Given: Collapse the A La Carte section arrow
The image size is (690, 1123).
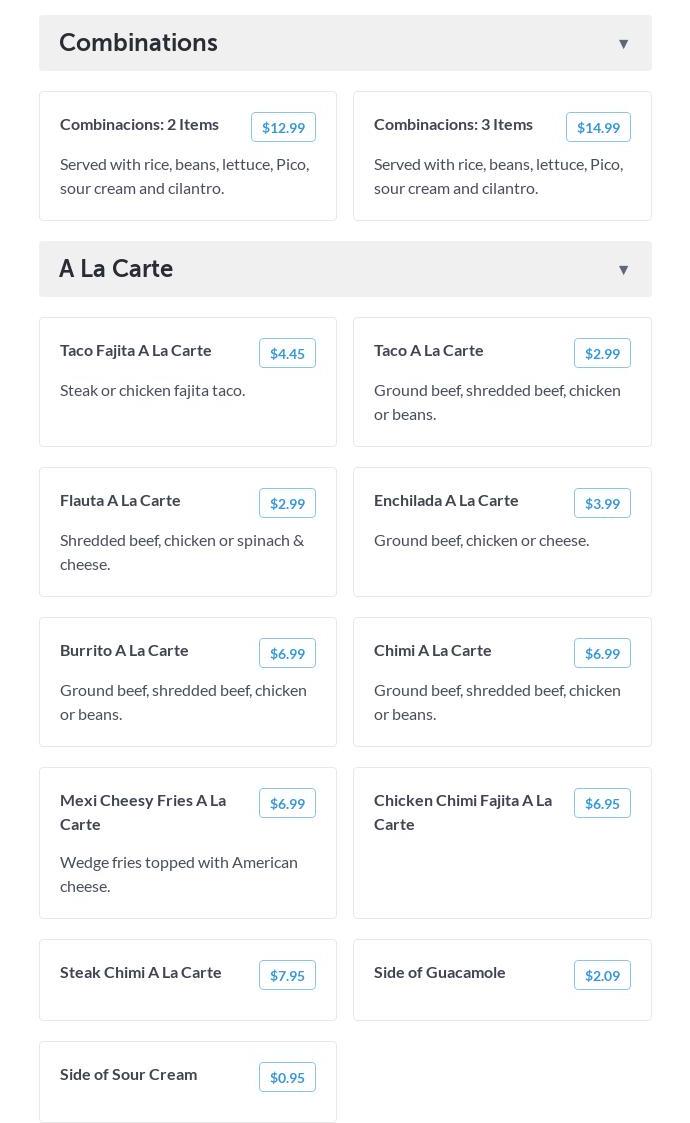Looking at the screenshot, I should pyautogui.click(x=623, y=270).
